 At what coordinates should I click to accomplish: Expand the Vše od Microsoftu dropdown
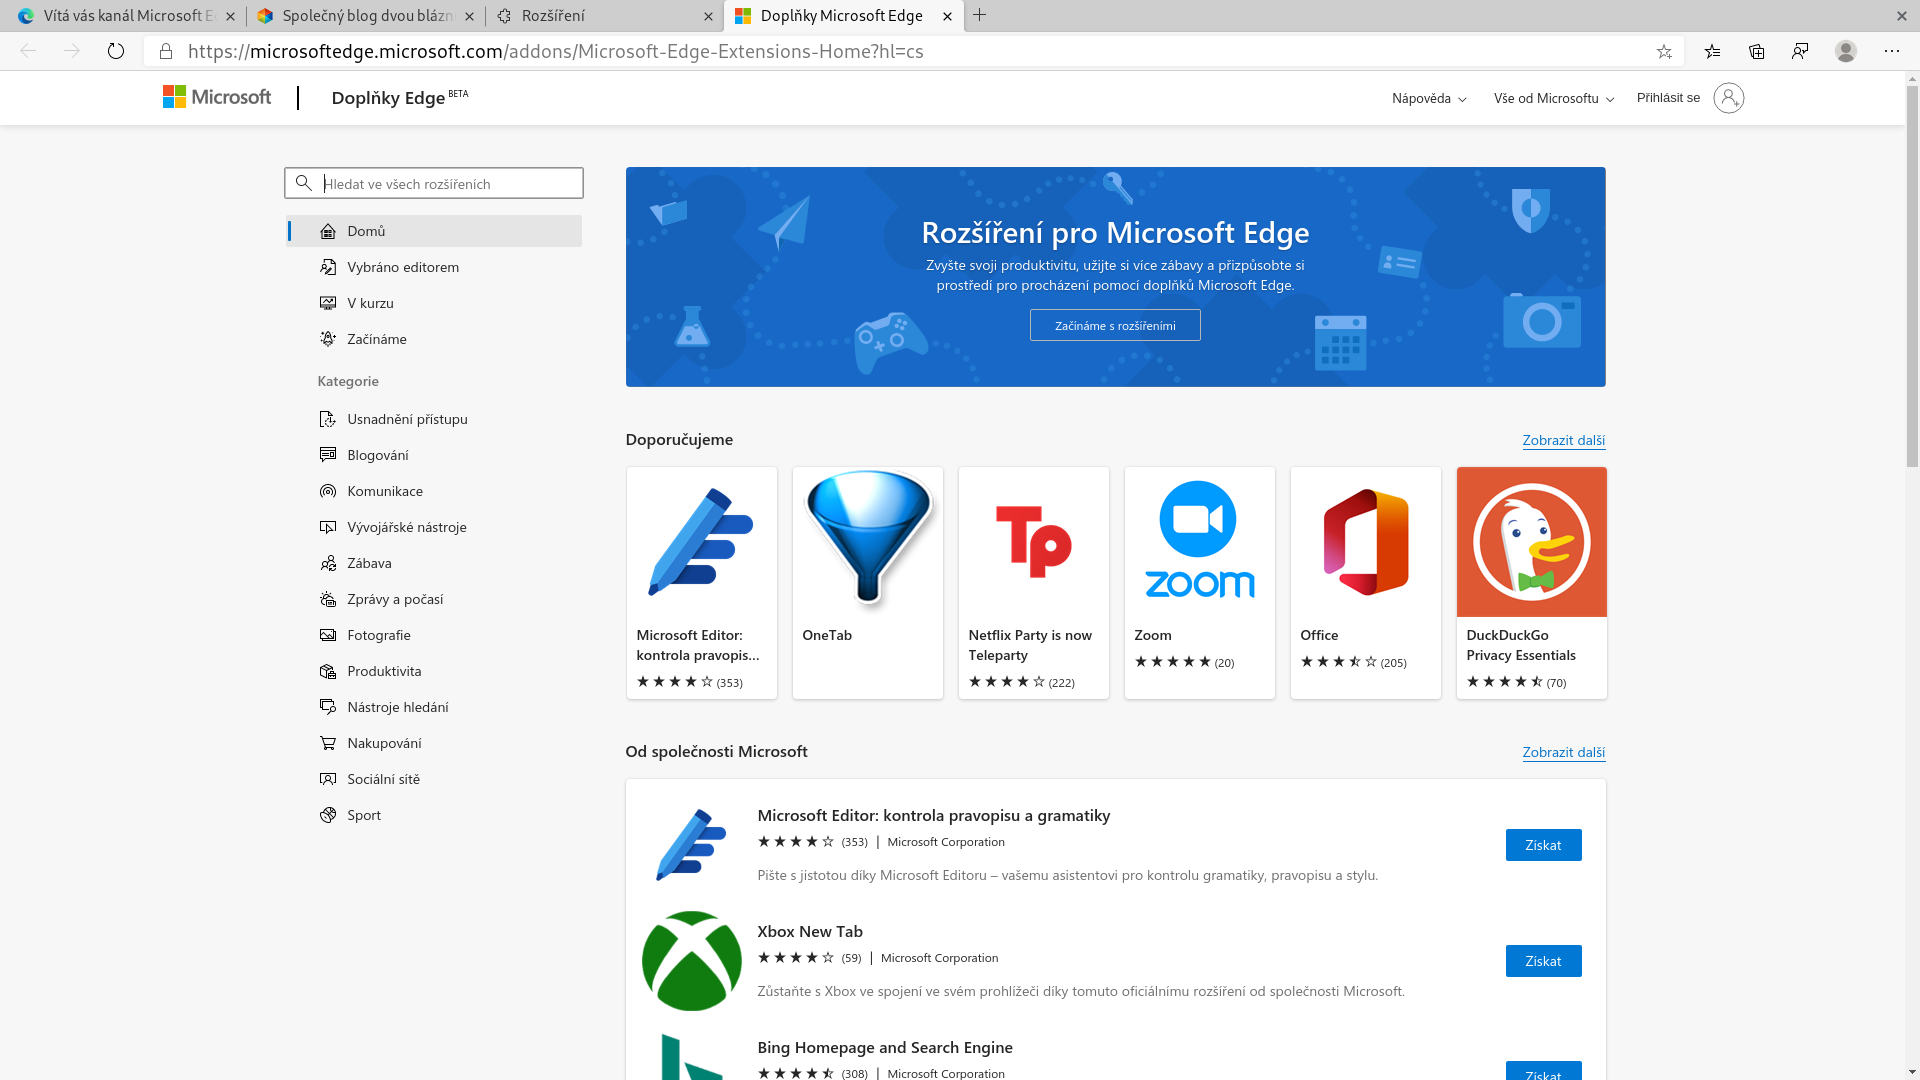[x=1554, y=98]
